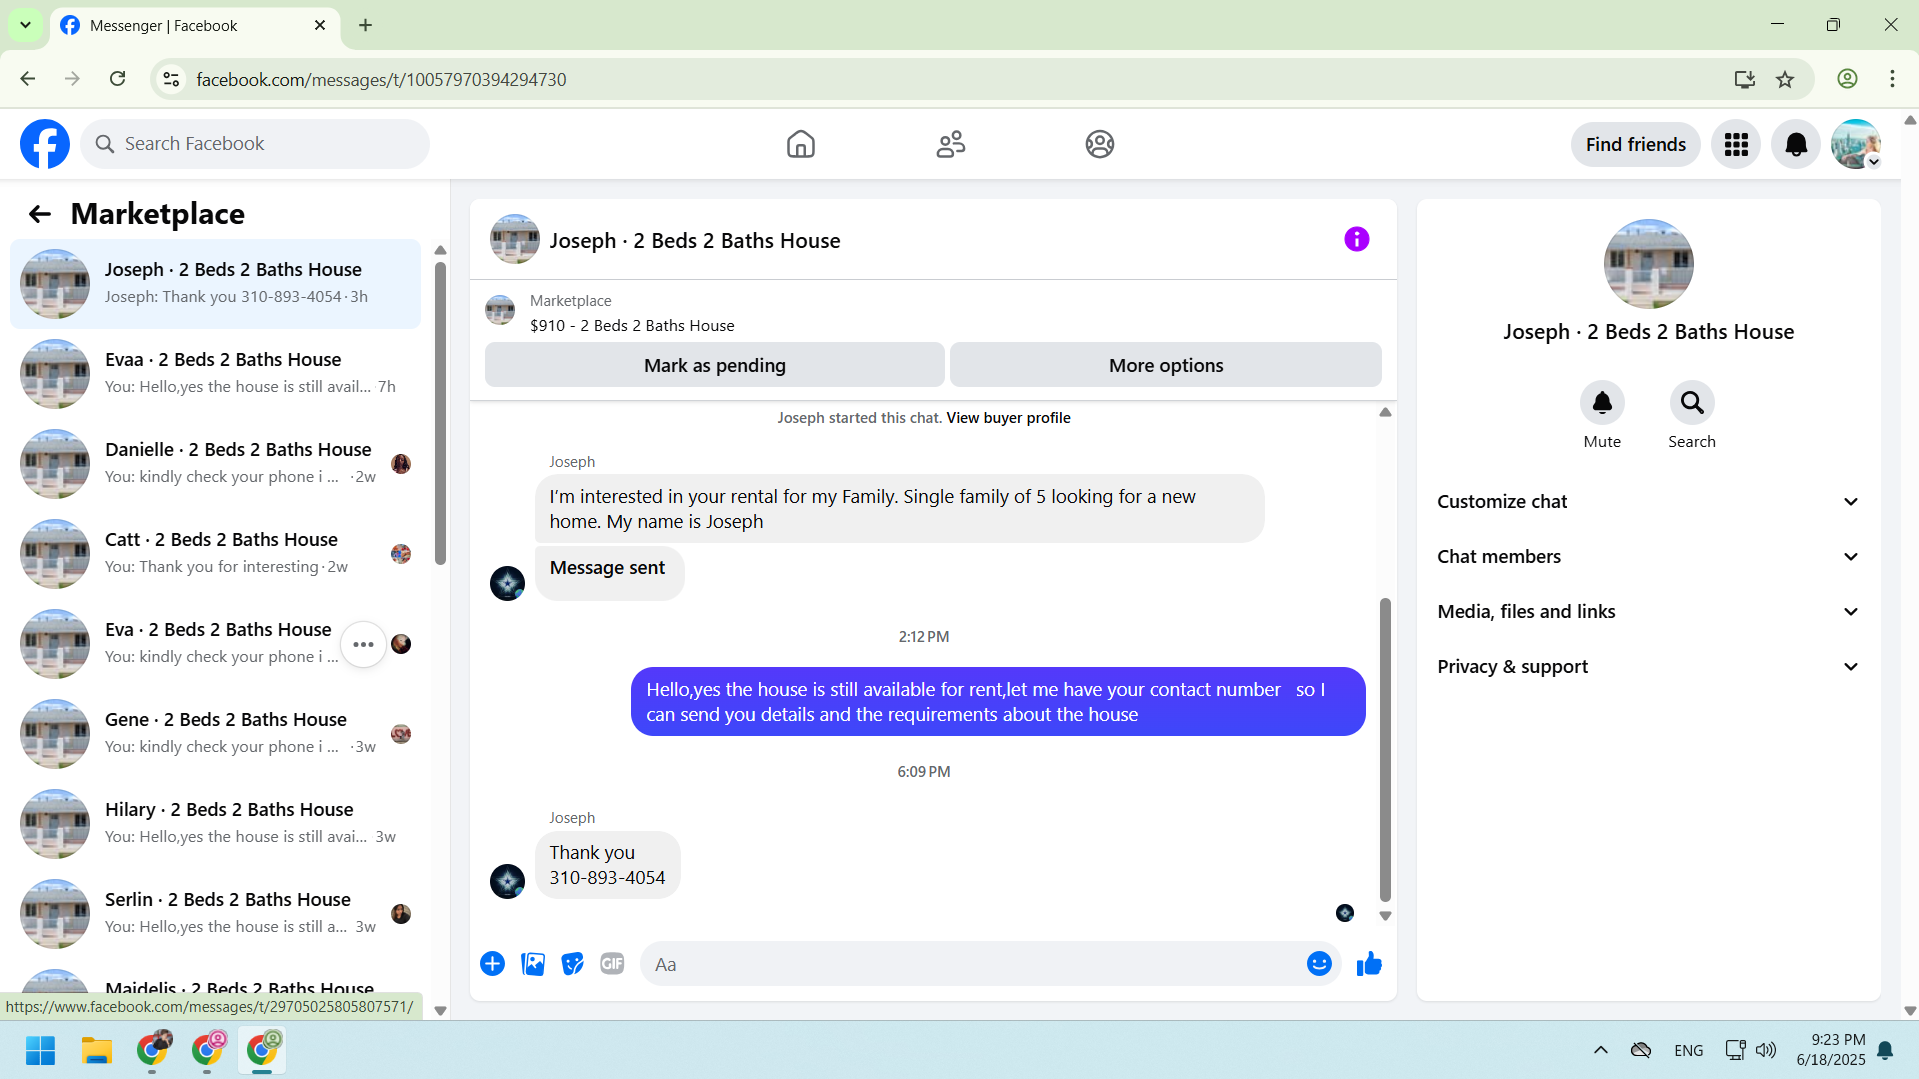Go back with the browser back arrow

28,79
